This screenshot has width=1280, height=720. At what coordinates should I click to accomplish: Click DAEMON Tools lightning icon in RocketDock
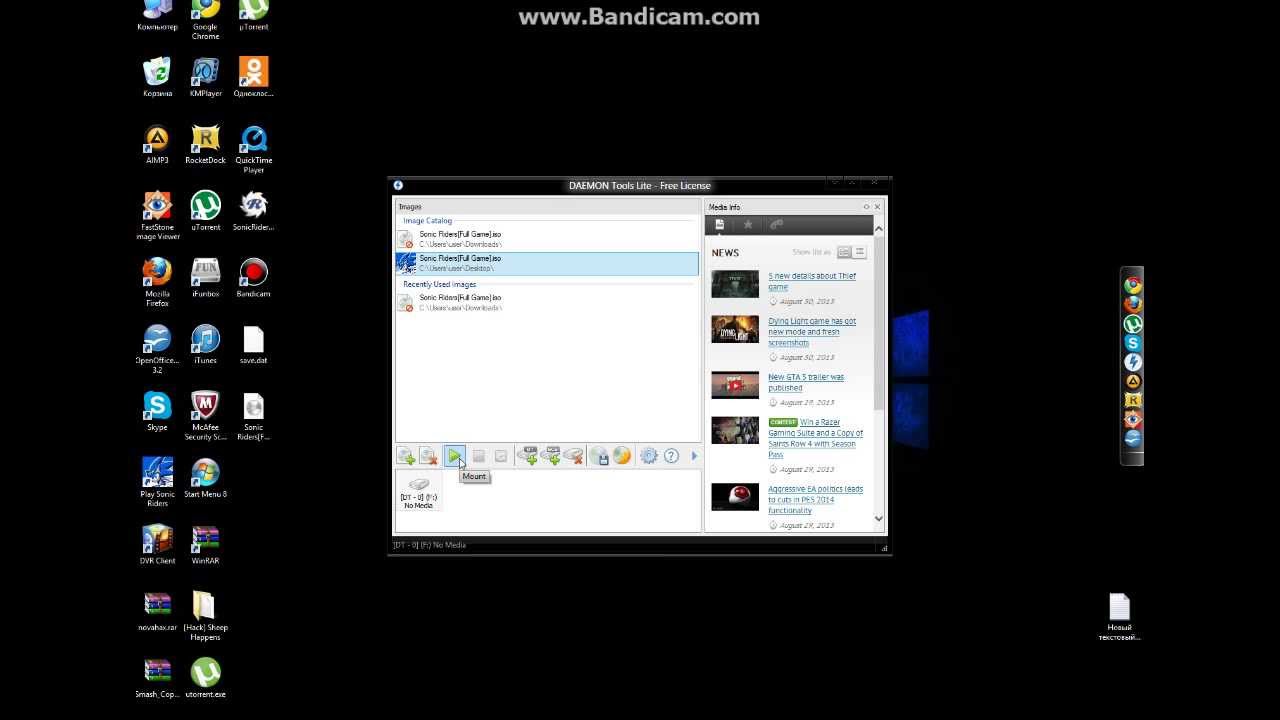(x=1133, y=362)
